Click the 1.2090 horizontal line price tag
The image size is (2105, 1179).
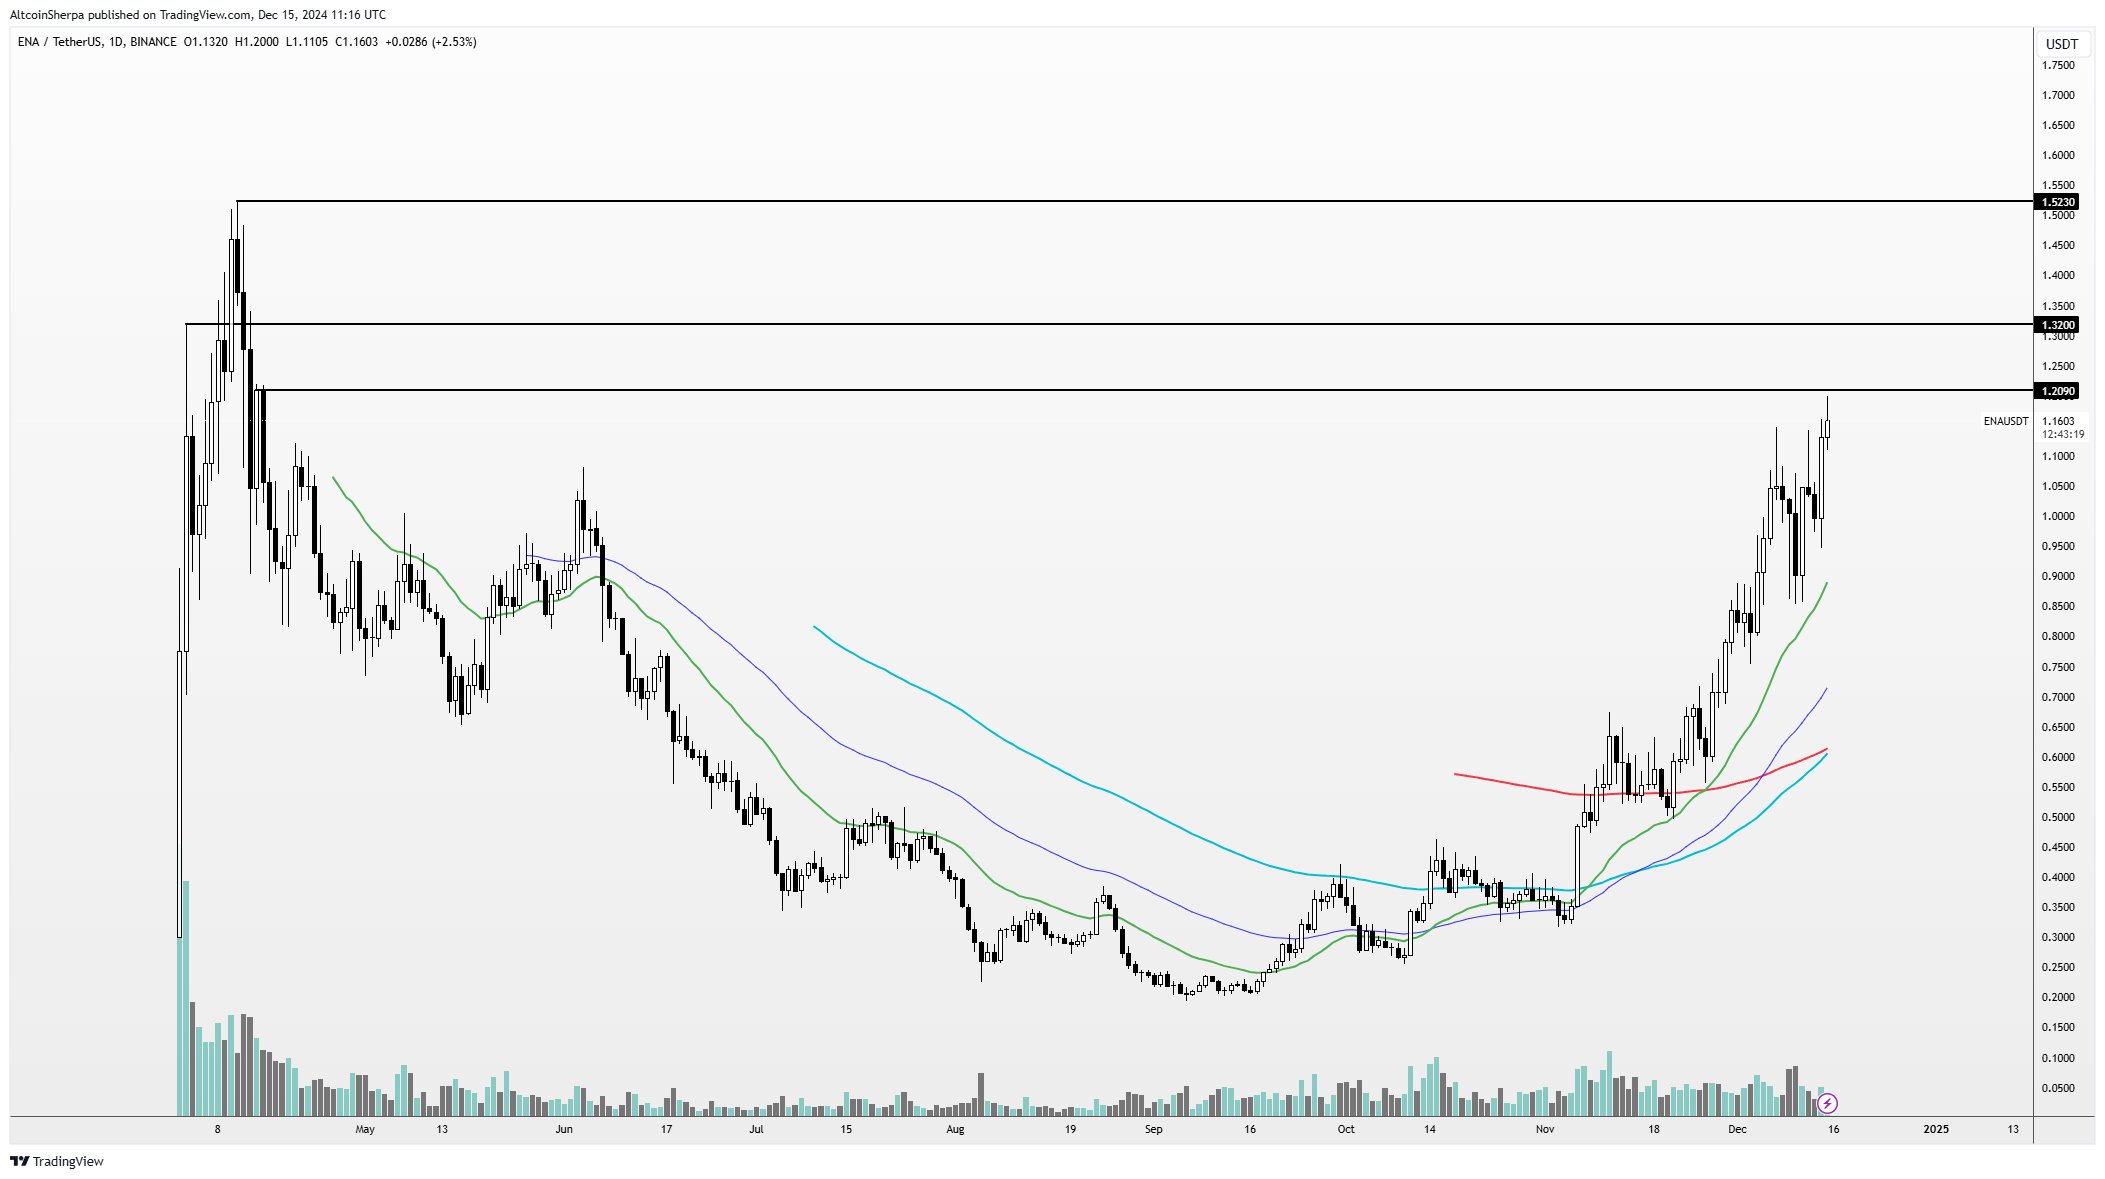pyautogui.click(x=2058, y=391)
